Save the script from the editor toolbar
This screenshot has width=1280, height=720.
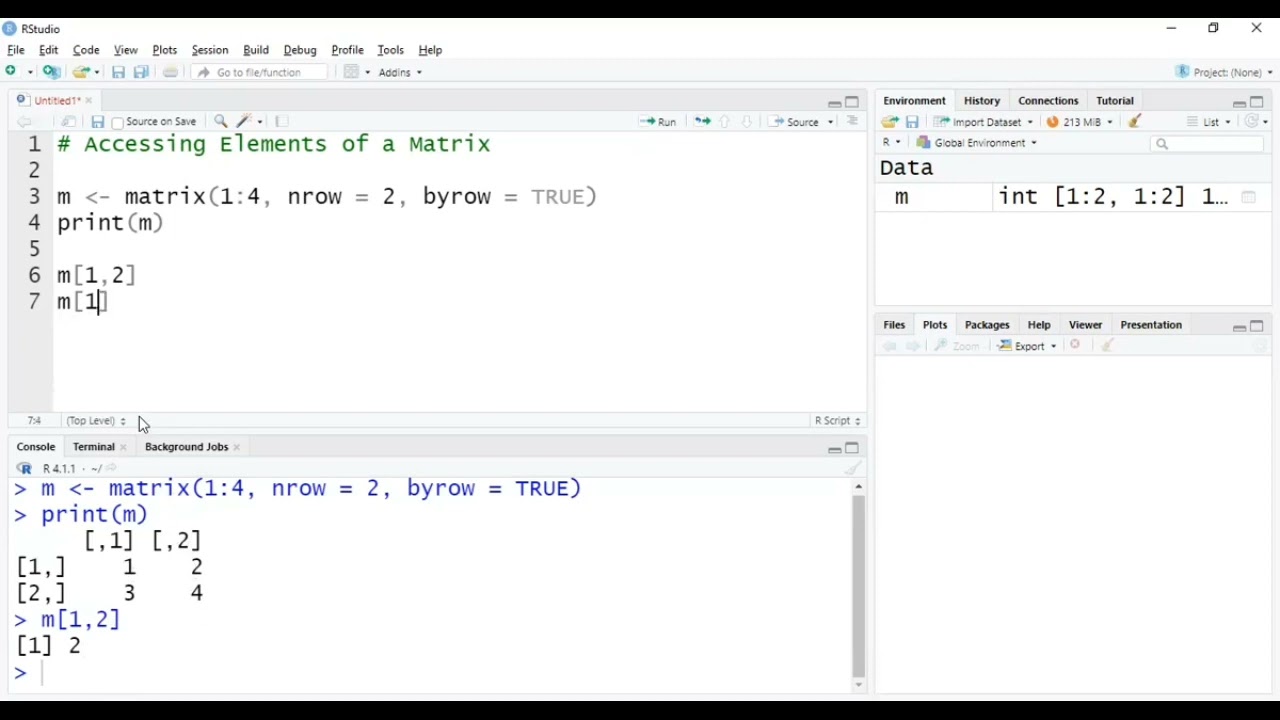(97, 122)
